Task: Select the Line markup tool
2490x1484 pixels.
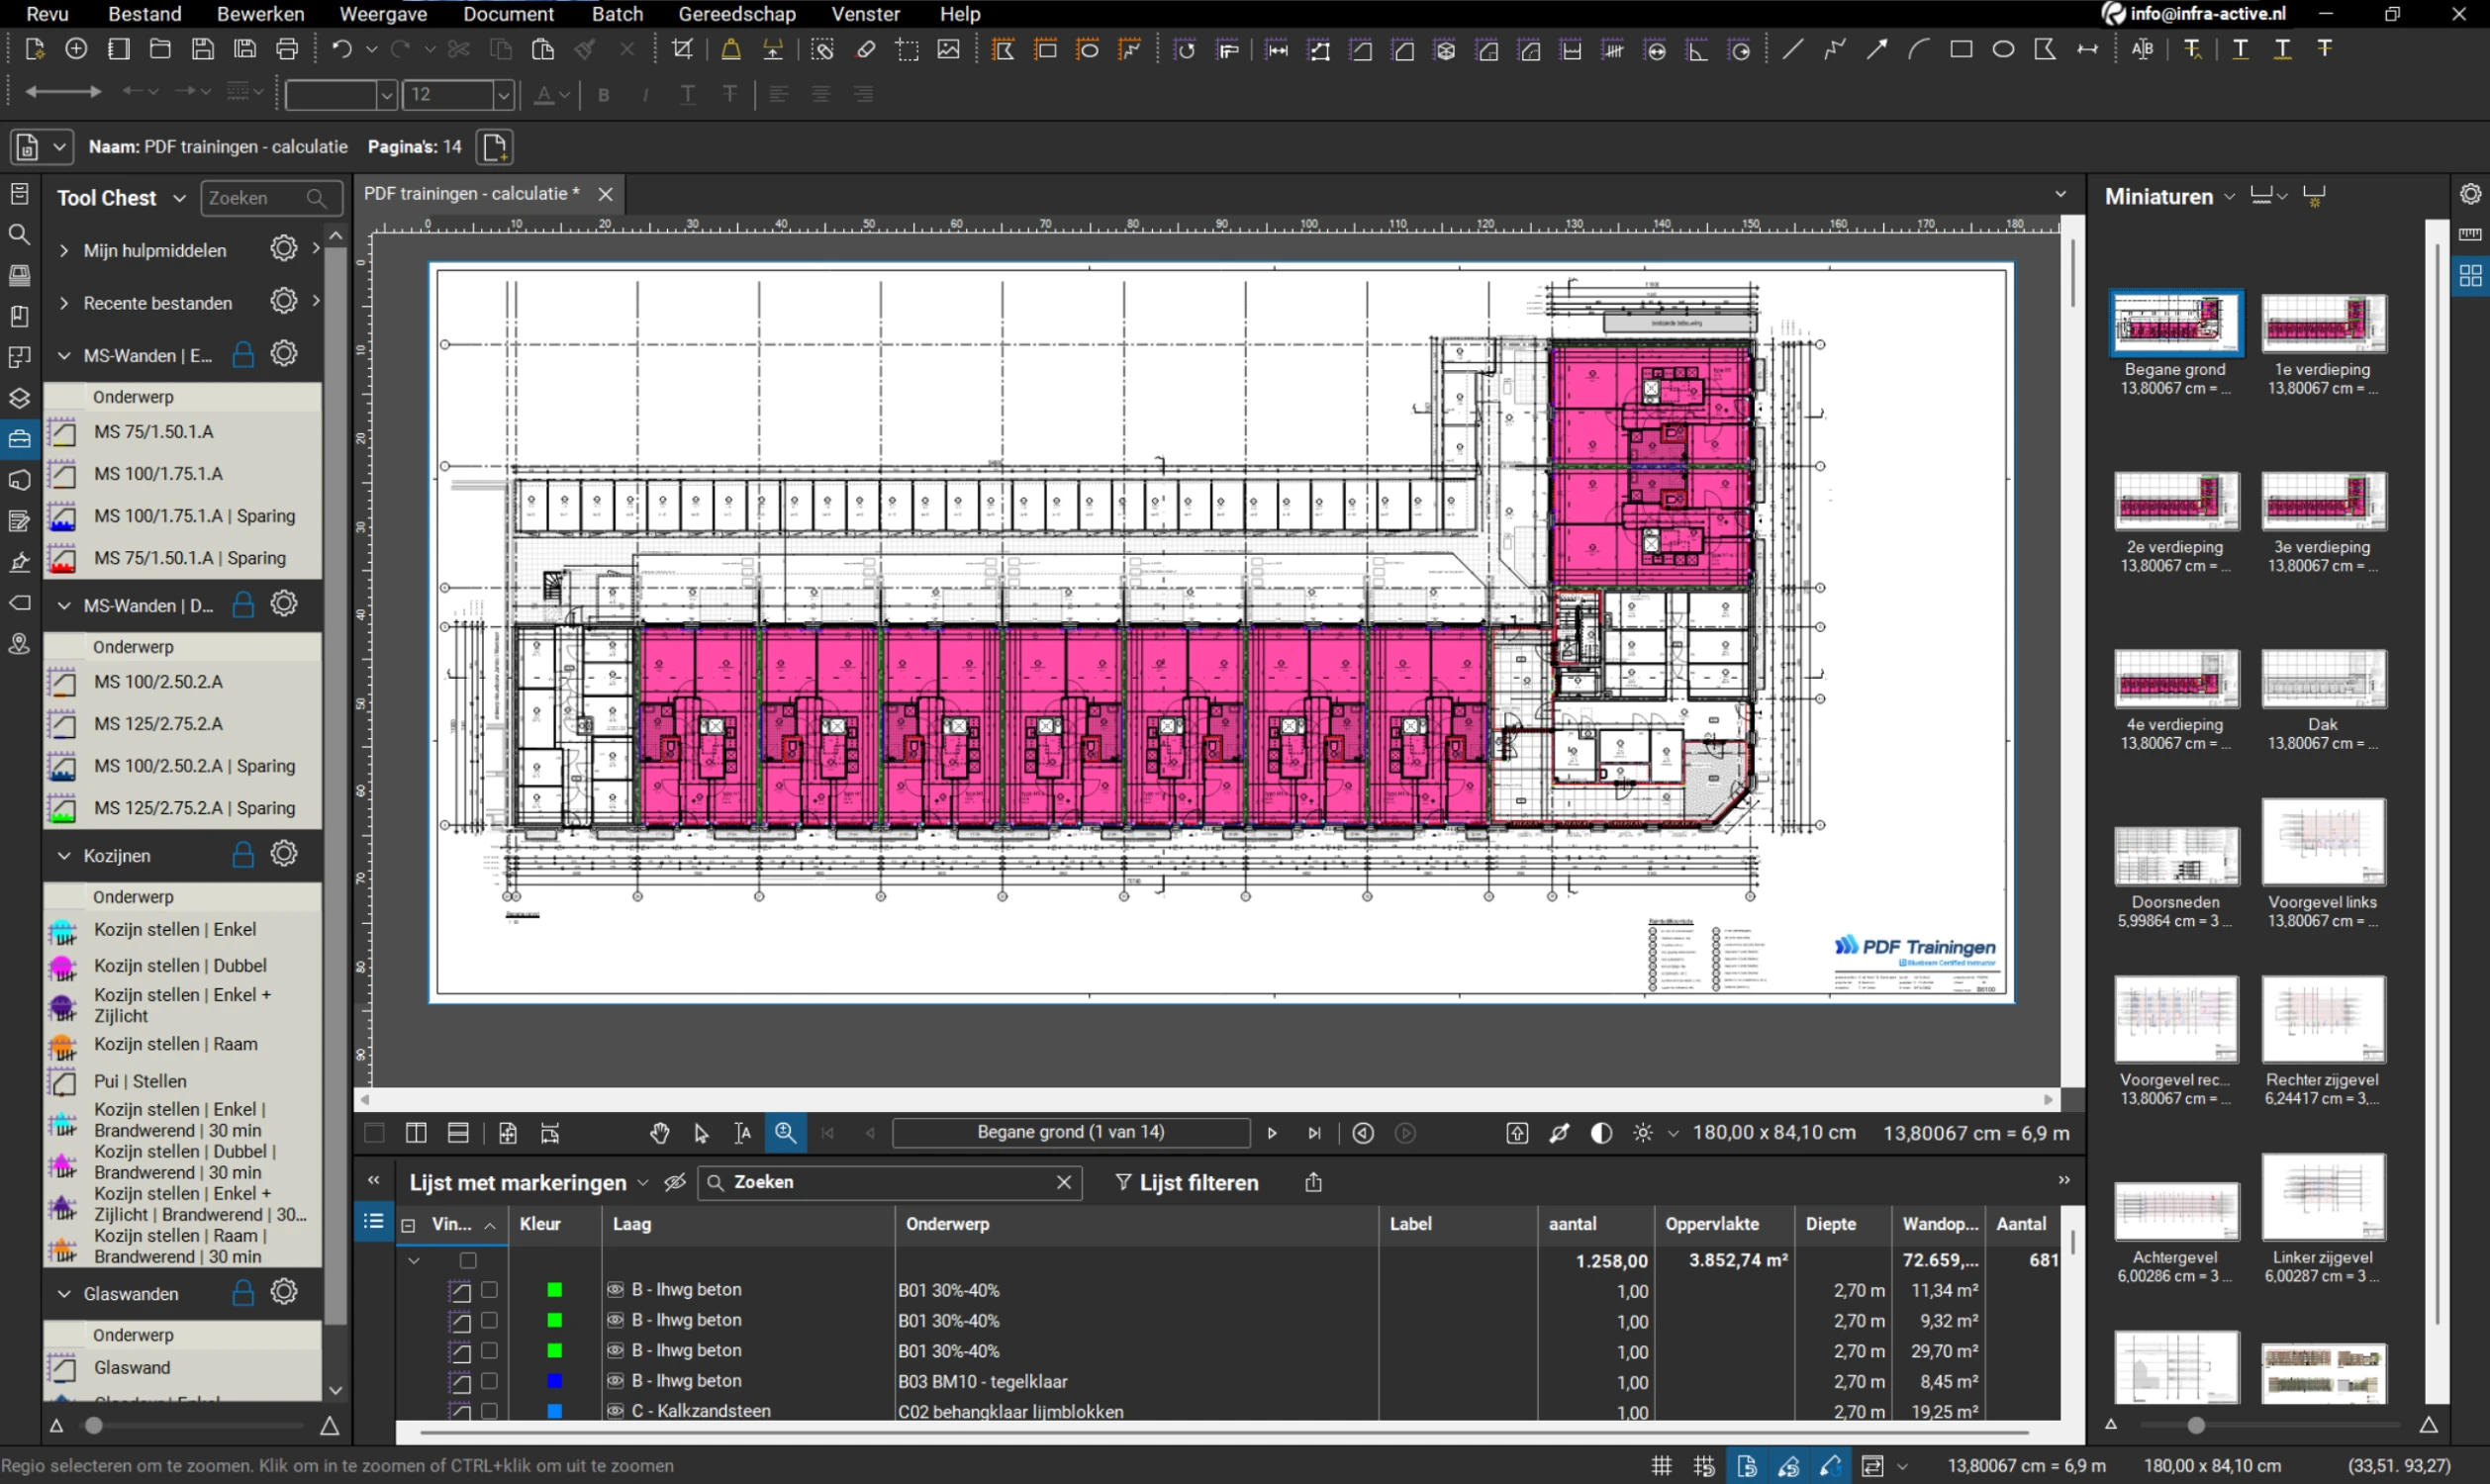Action: pyautogui.click(x=1792, y=49)
